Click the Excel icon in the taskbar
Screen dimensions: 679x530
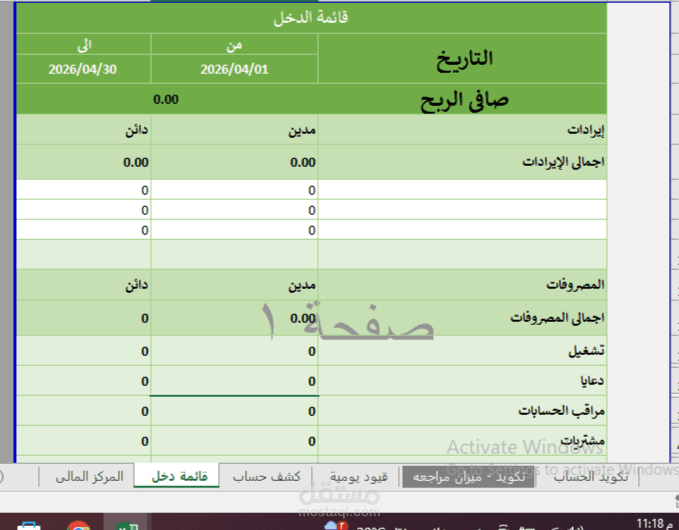(126, 525)
